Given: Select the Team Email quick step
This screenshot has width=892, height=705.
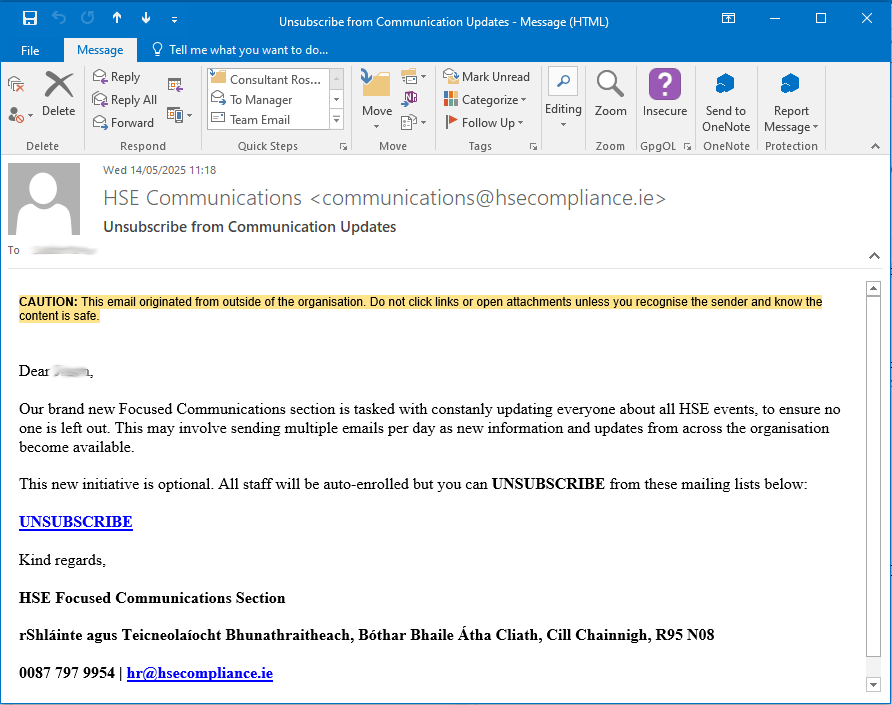Looking at the screenshot, I should click(268, 119).
